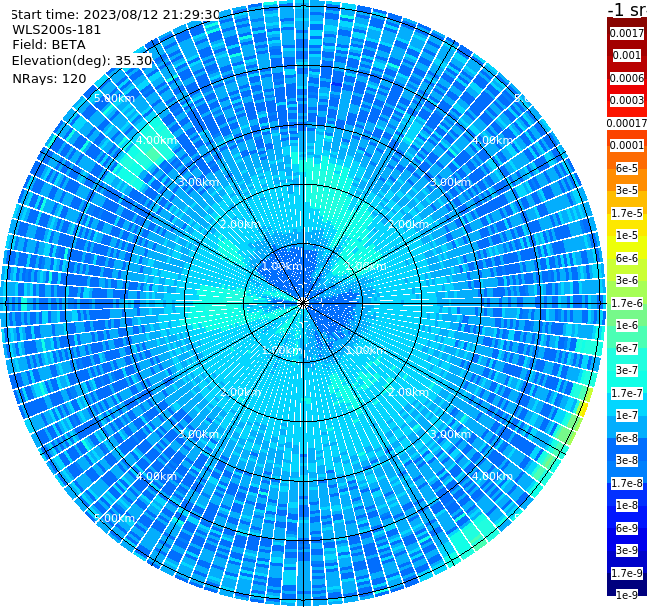Screen dimensions: 647x607
Task: Select the 1.7e-7 colorbar value
Action: point(627,393)
